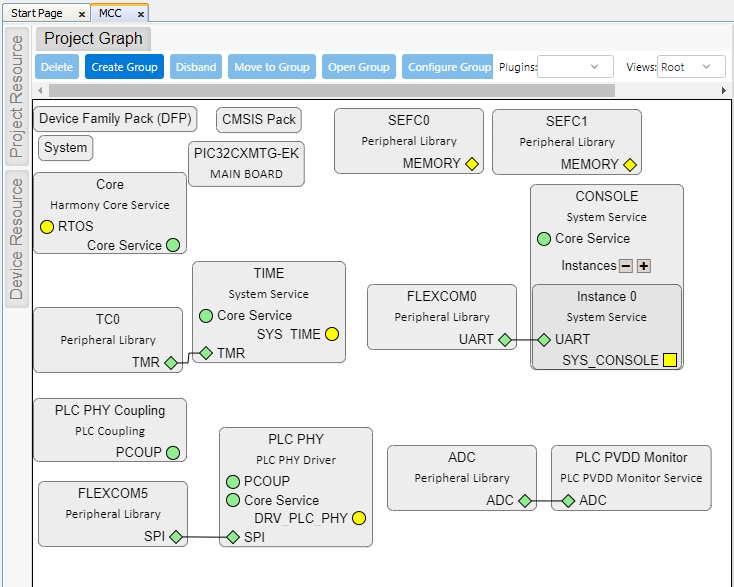Open the Views dropdown showing Root

(x=691, y=67)
